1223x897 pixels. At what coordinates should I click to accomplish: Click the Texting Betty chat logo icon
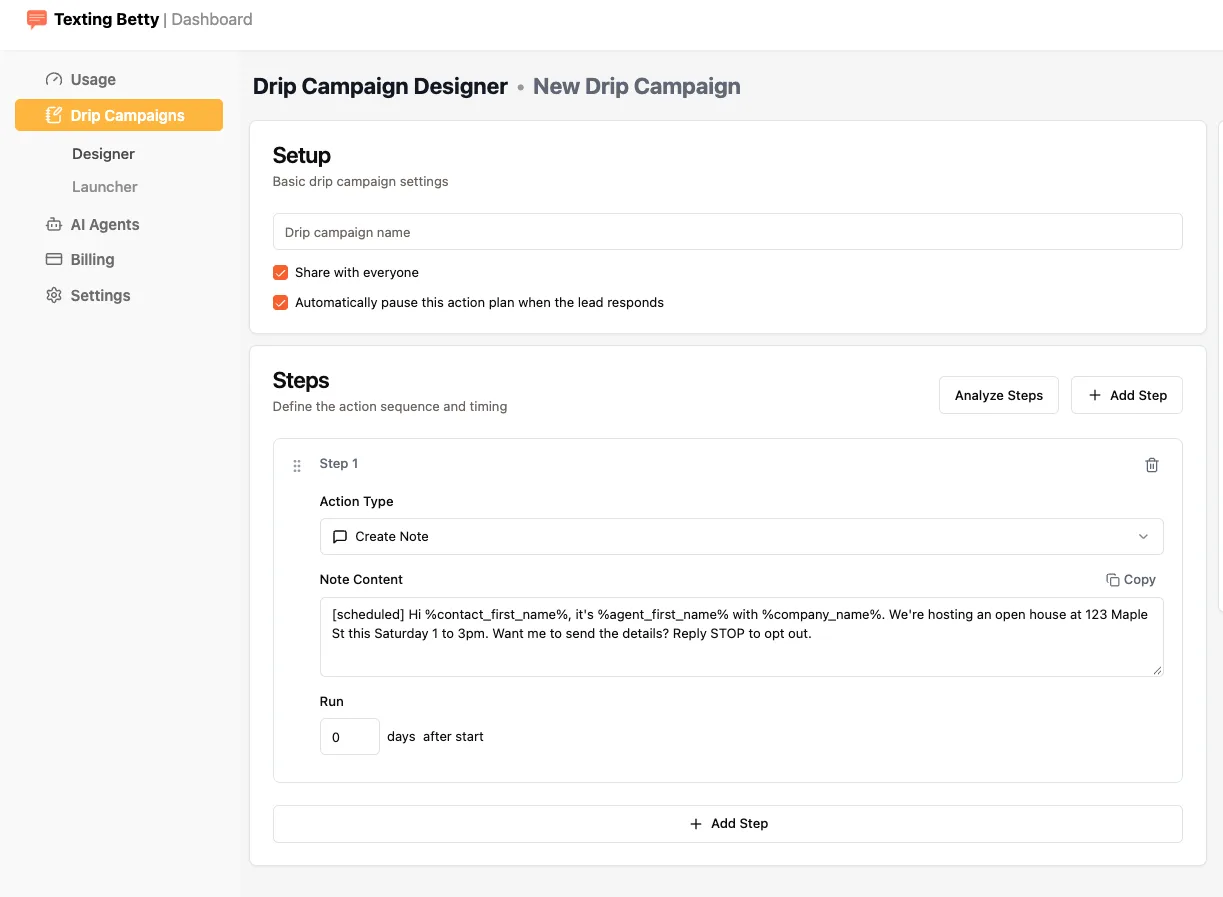(x=37, y=19)
